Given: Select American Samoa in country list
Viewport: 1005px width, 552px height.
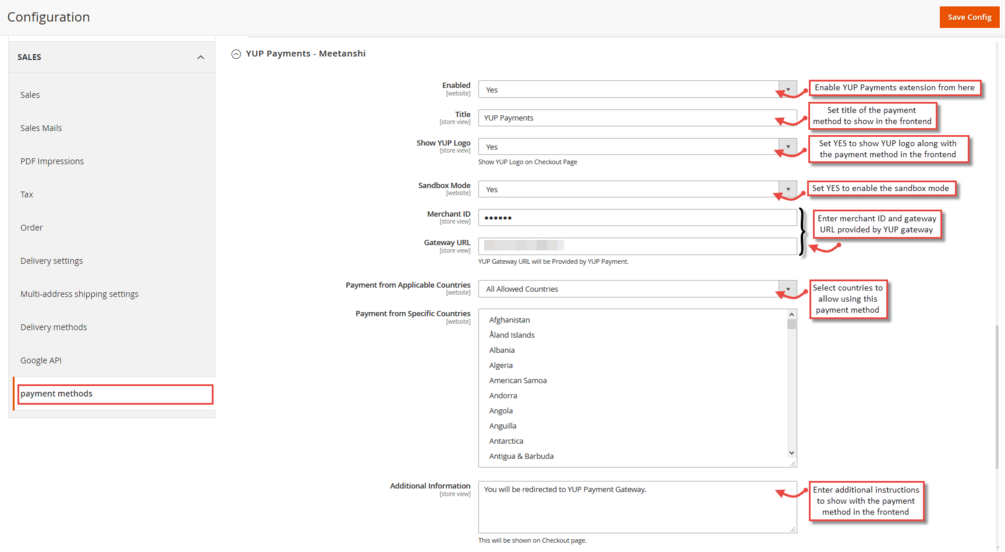Looking at the screenshot, I should click(518, 380).
